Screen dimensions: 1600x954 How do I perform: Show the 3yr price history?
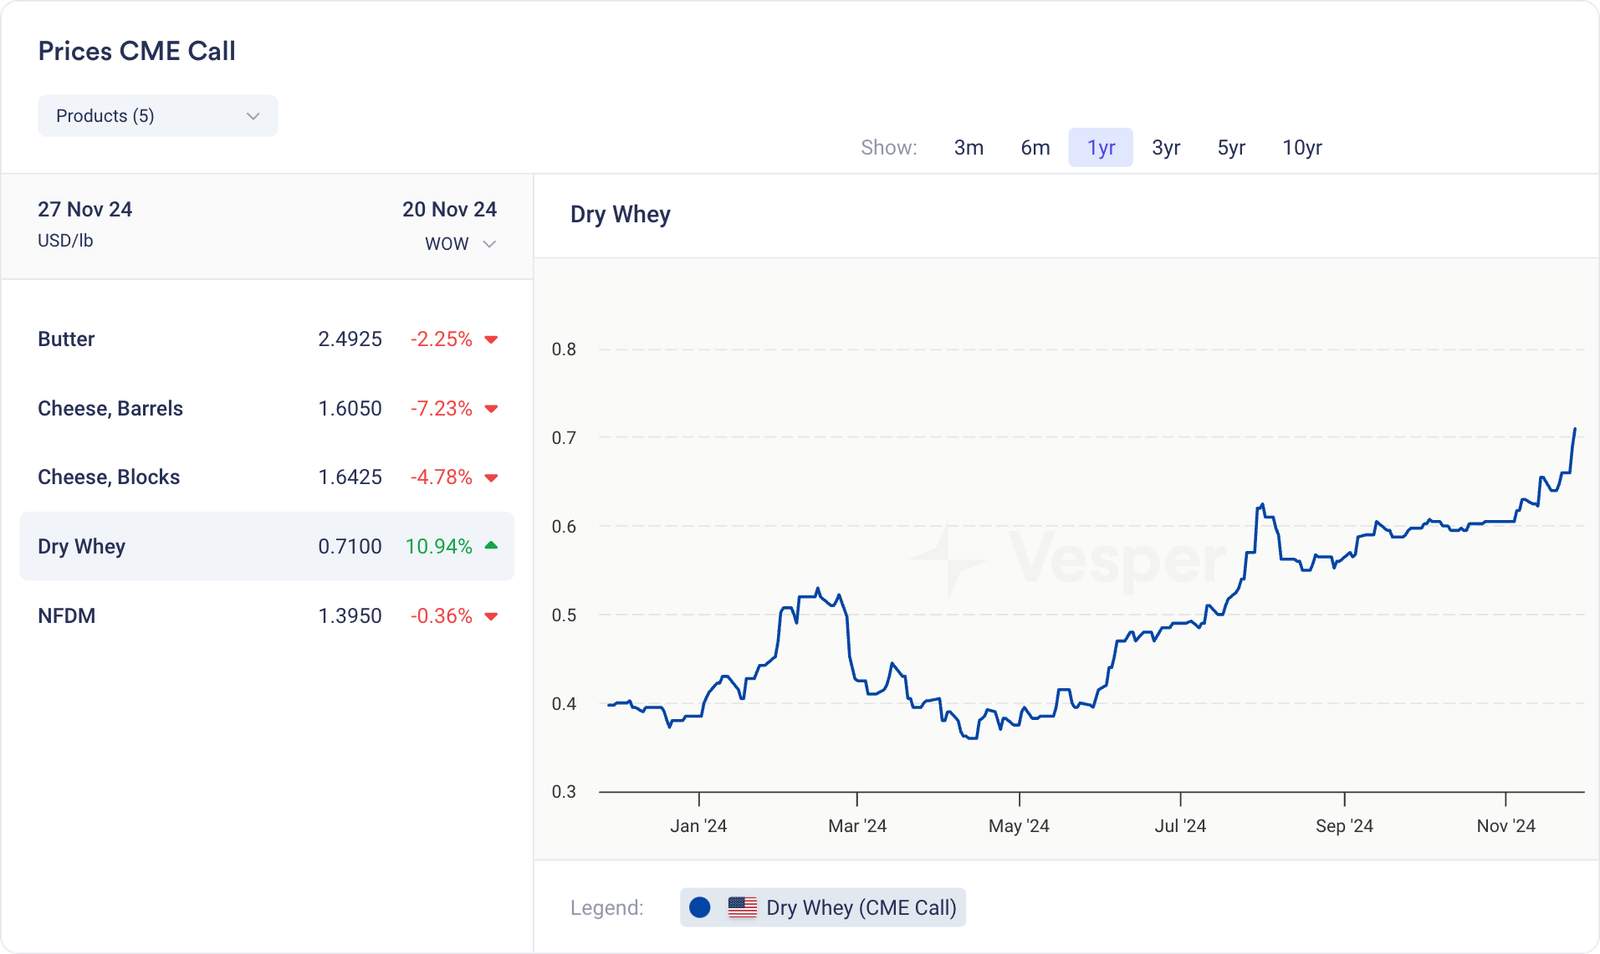pos(1166,148)
